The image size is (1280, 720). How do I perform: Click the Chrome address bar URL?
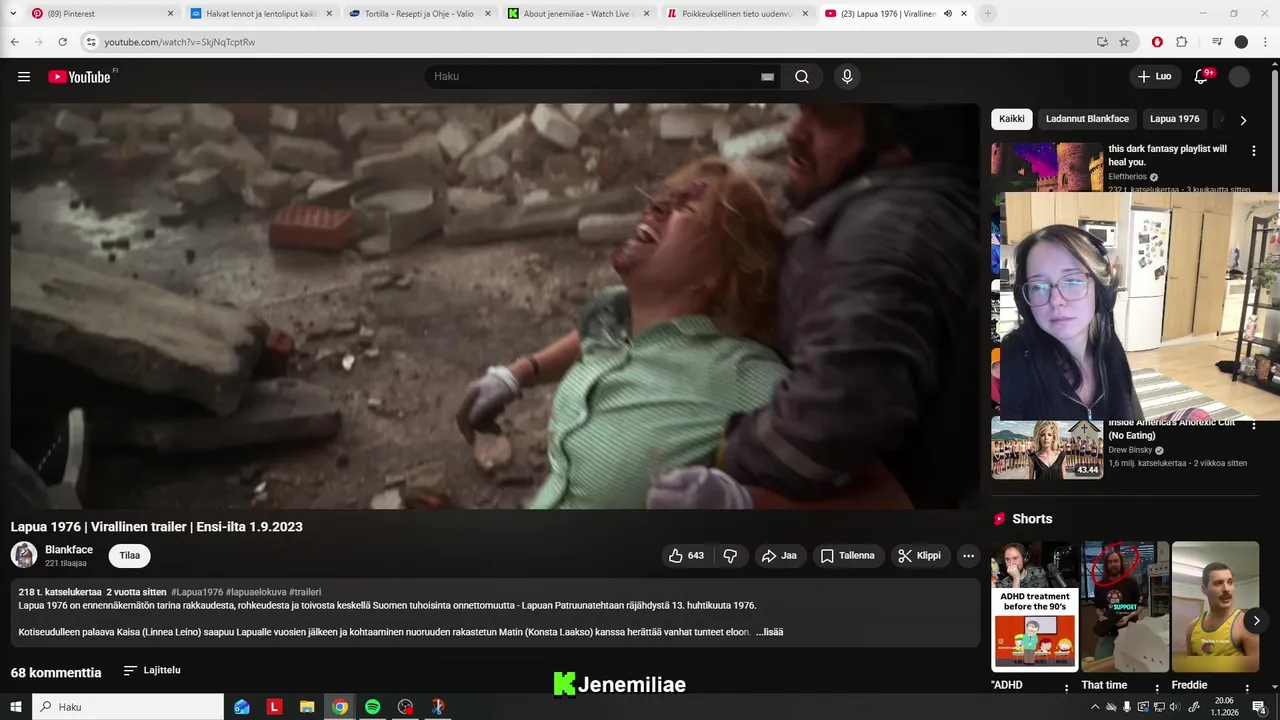coord(180,42)
